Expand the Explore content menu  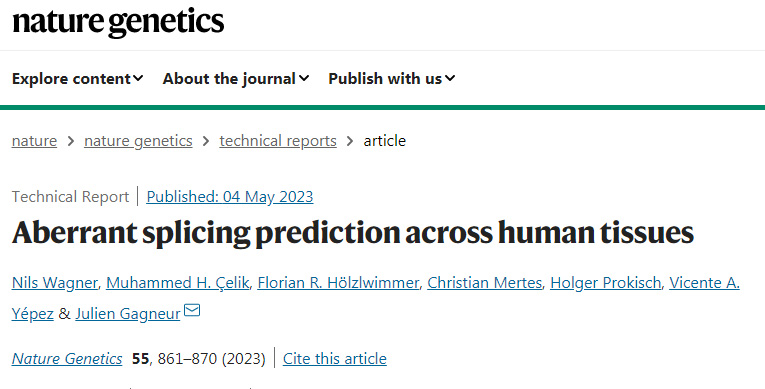coord(78,79)
